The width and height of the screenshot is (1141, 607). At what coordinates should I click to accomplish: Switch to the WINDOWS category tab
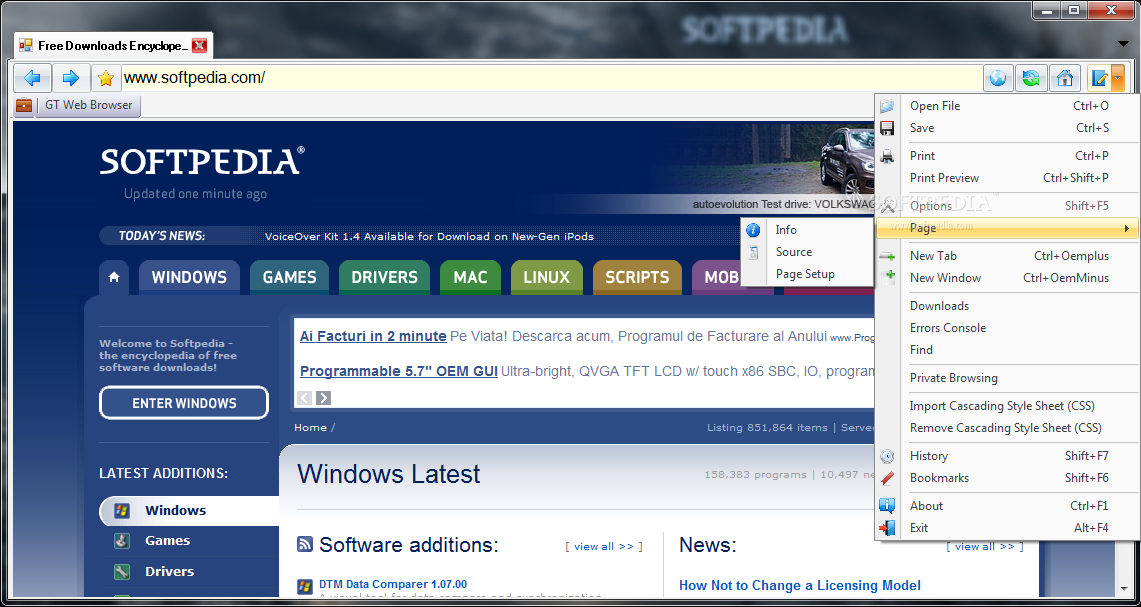(189, 277)
